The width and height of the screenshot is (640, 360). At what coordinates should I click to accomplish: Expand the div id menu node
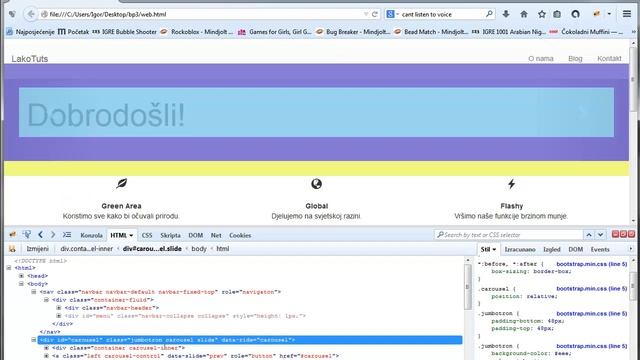pos(59,316)
